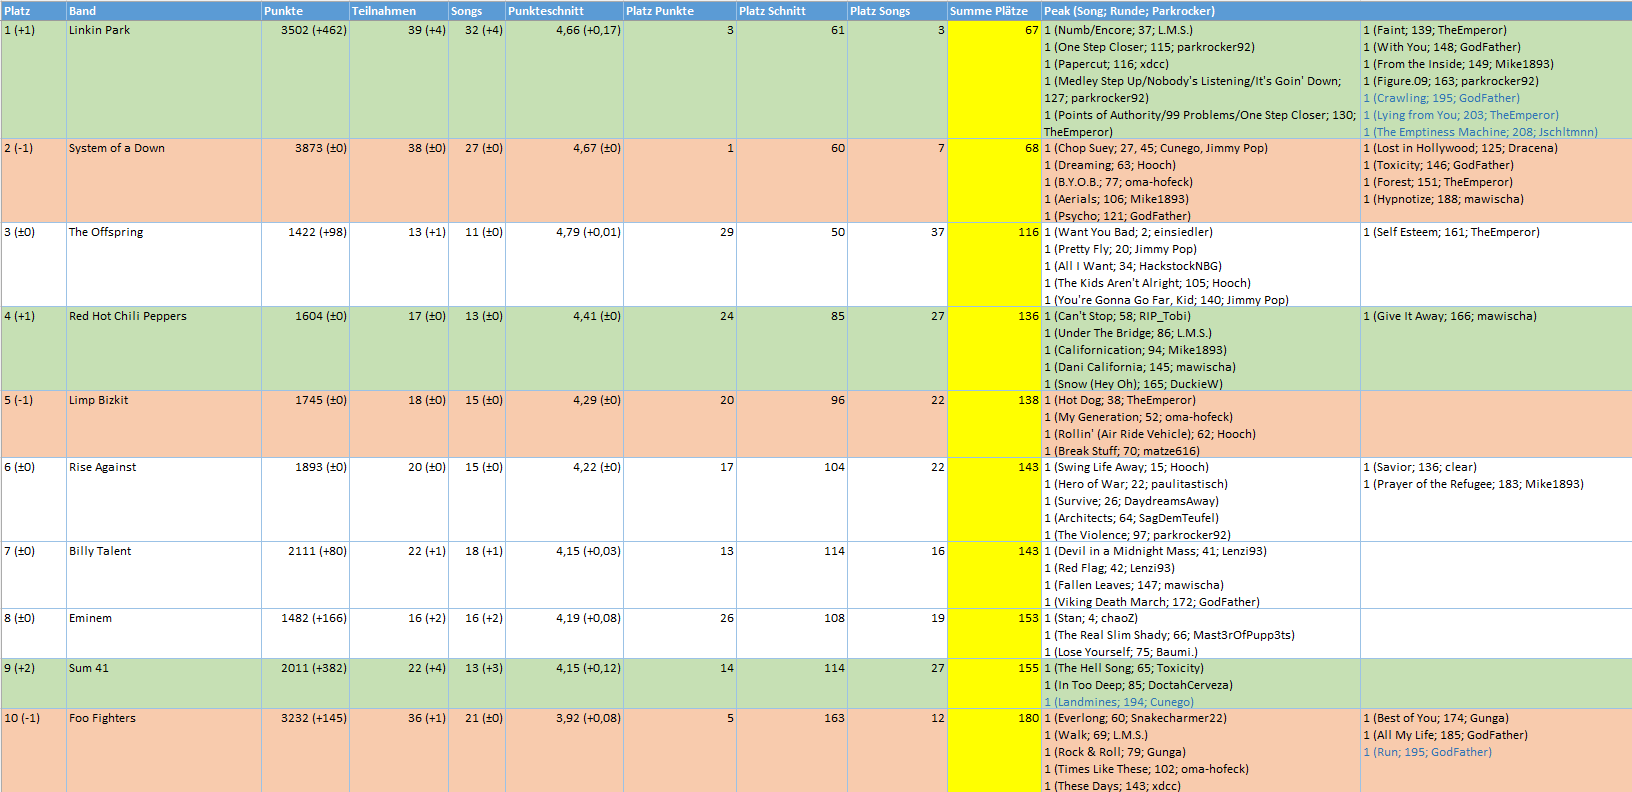Select the 'Teilnahmen' column header
The image size is (1632, 792).
(399, 11)
